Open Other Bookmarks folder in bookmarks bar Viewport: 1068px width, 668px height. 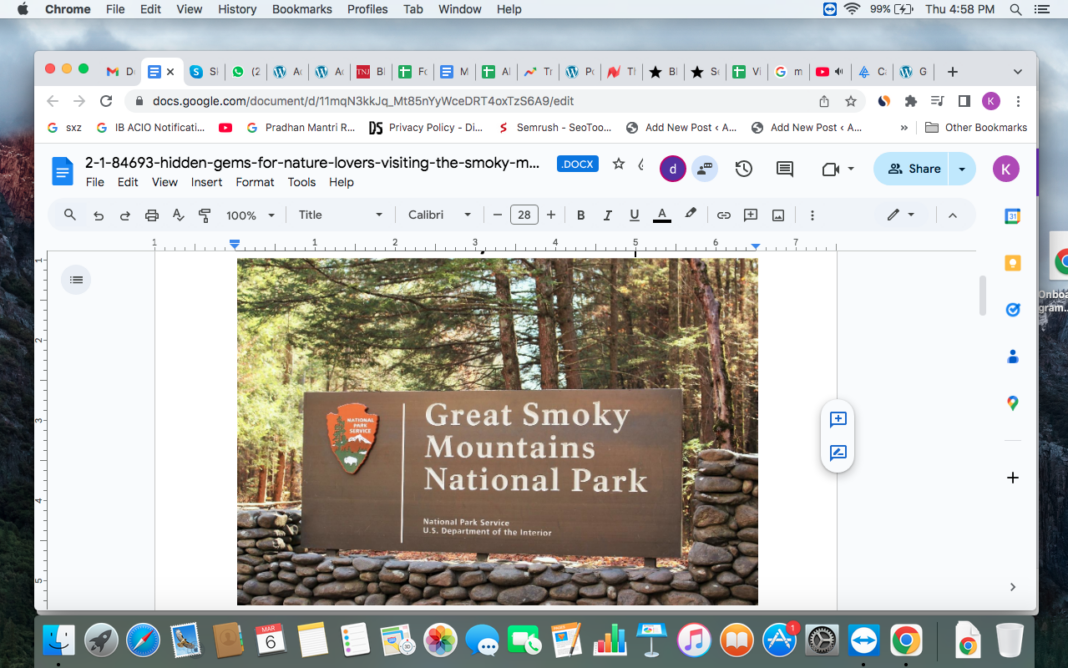pos(976,127)
